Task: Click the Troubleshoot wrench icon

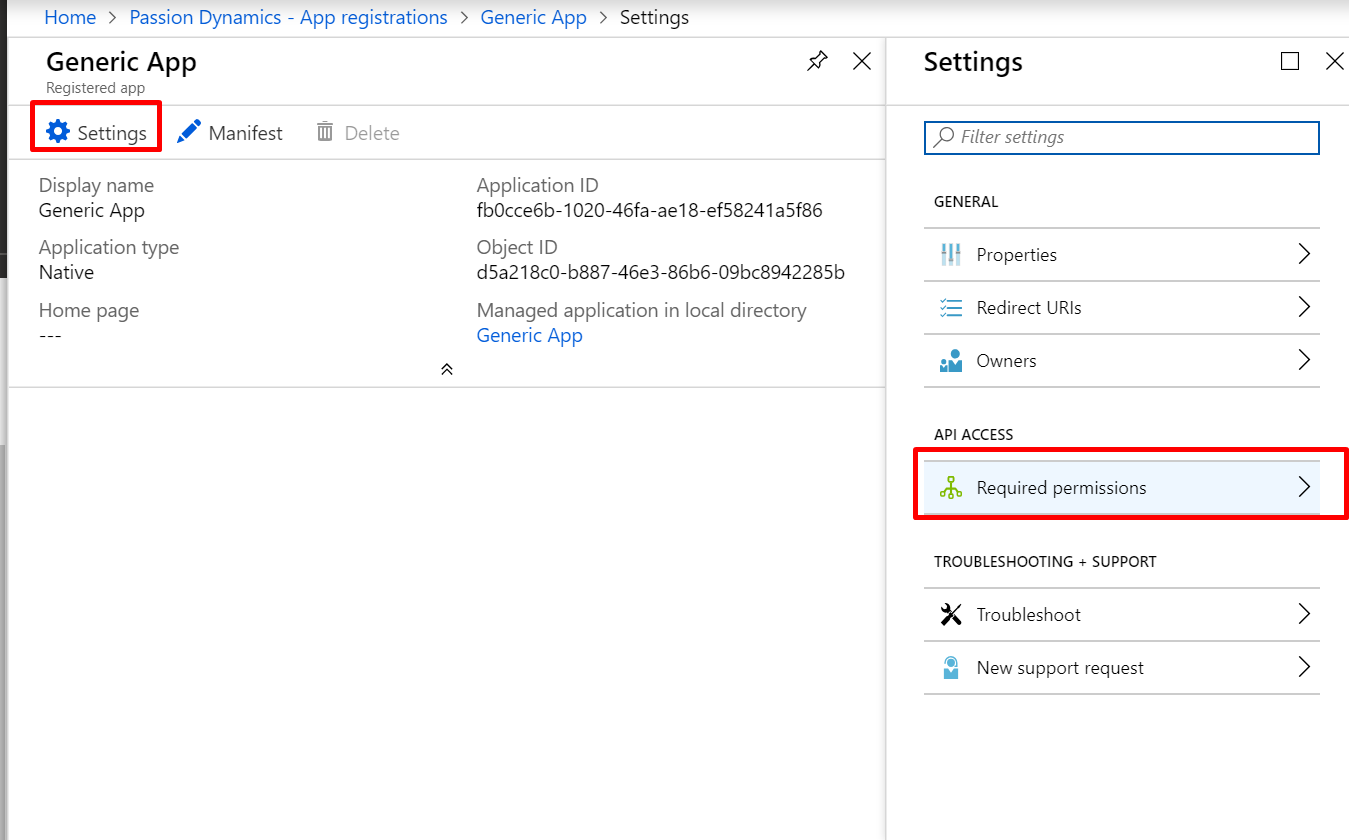Action: coord(950,615)
